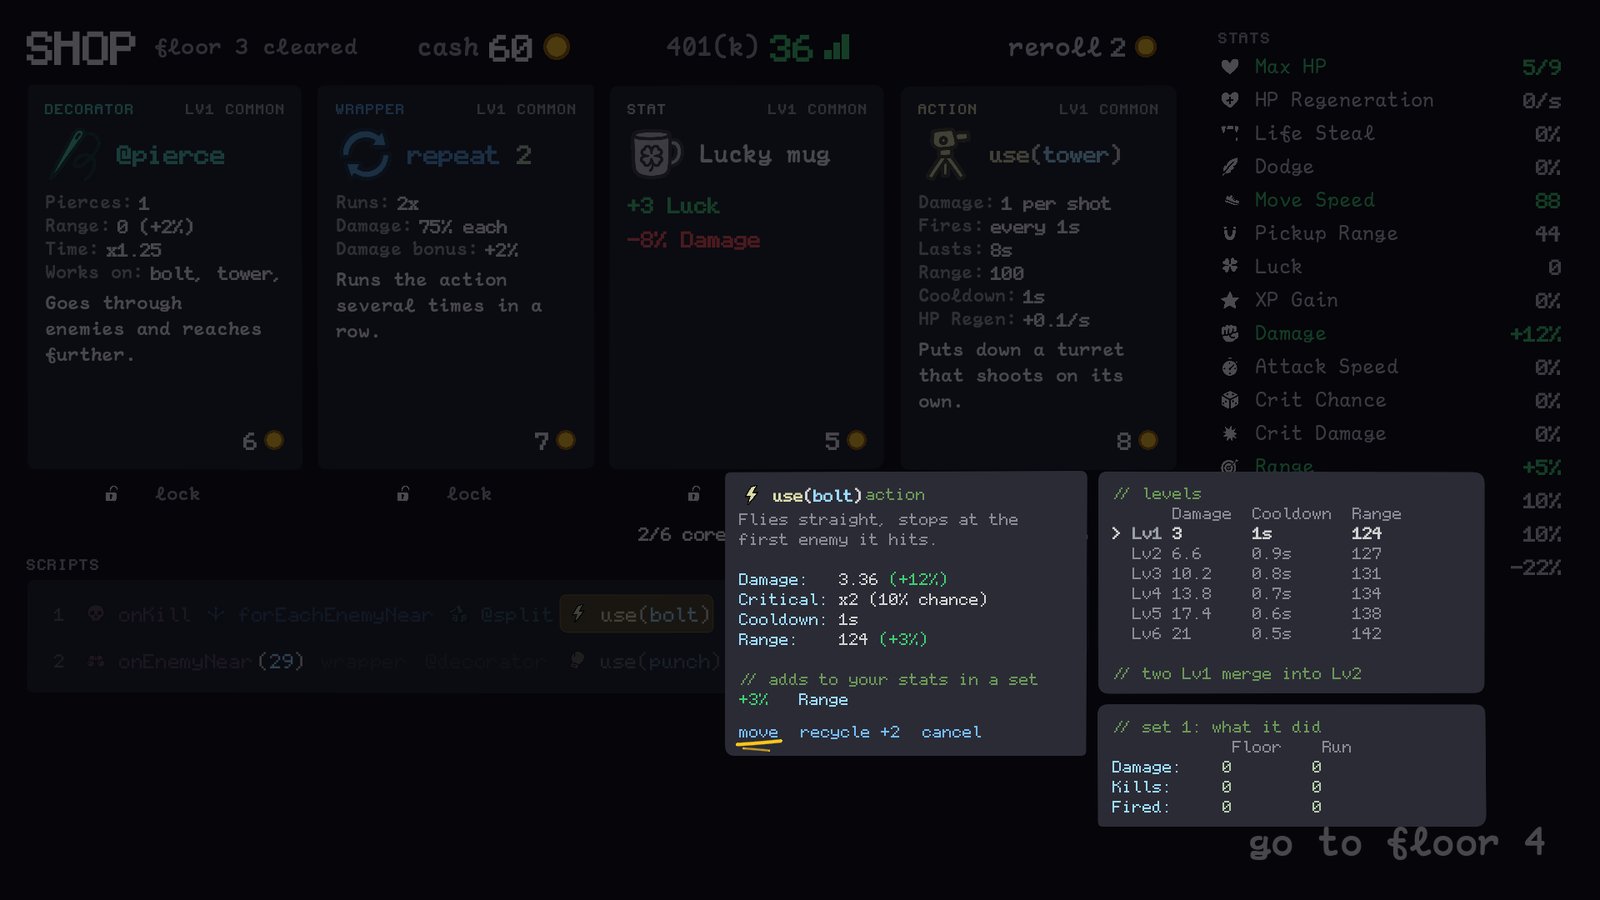Click the move option in the bolt popup

(x=758, y=732)
